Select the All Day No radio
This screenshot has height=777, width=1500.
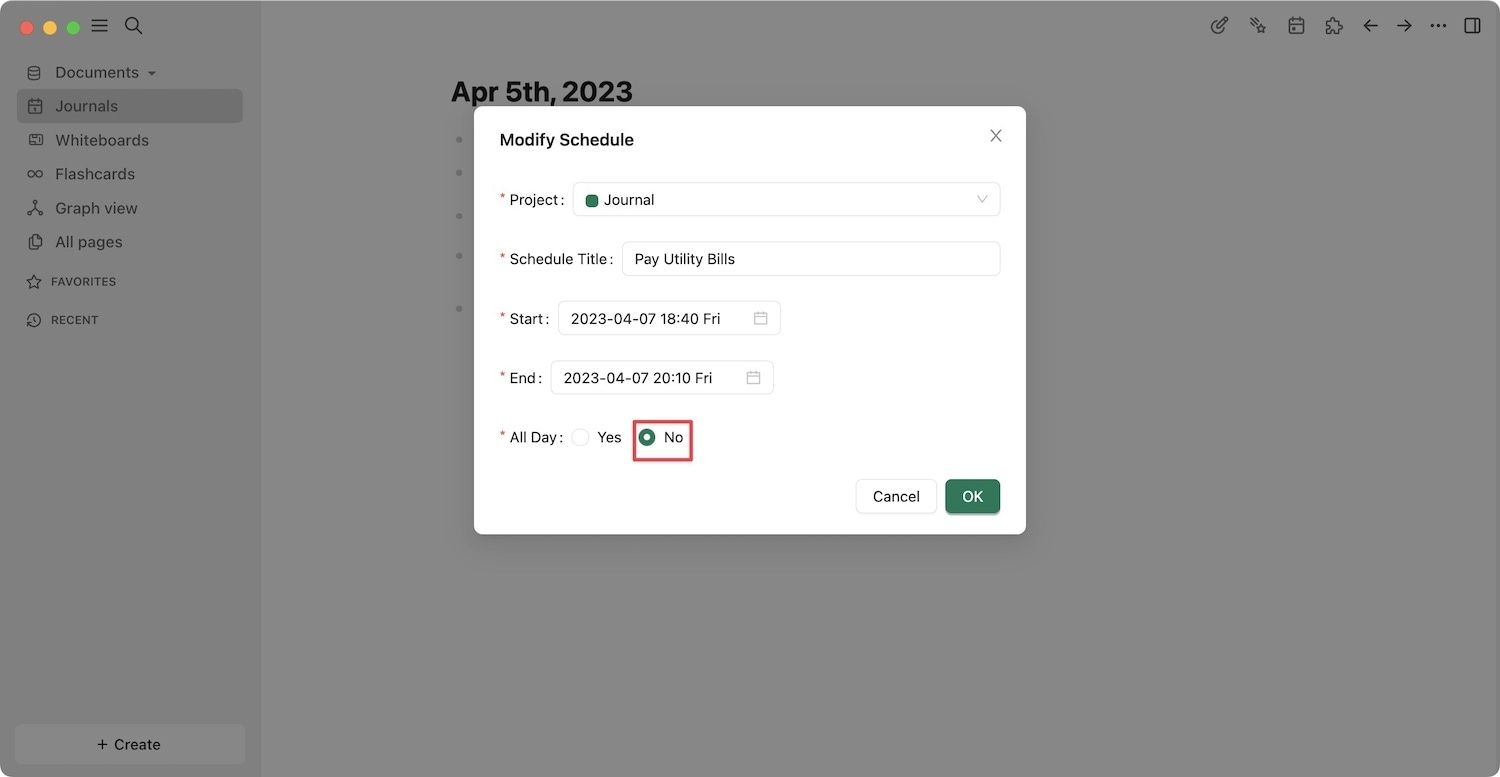(x=647, y=437)
